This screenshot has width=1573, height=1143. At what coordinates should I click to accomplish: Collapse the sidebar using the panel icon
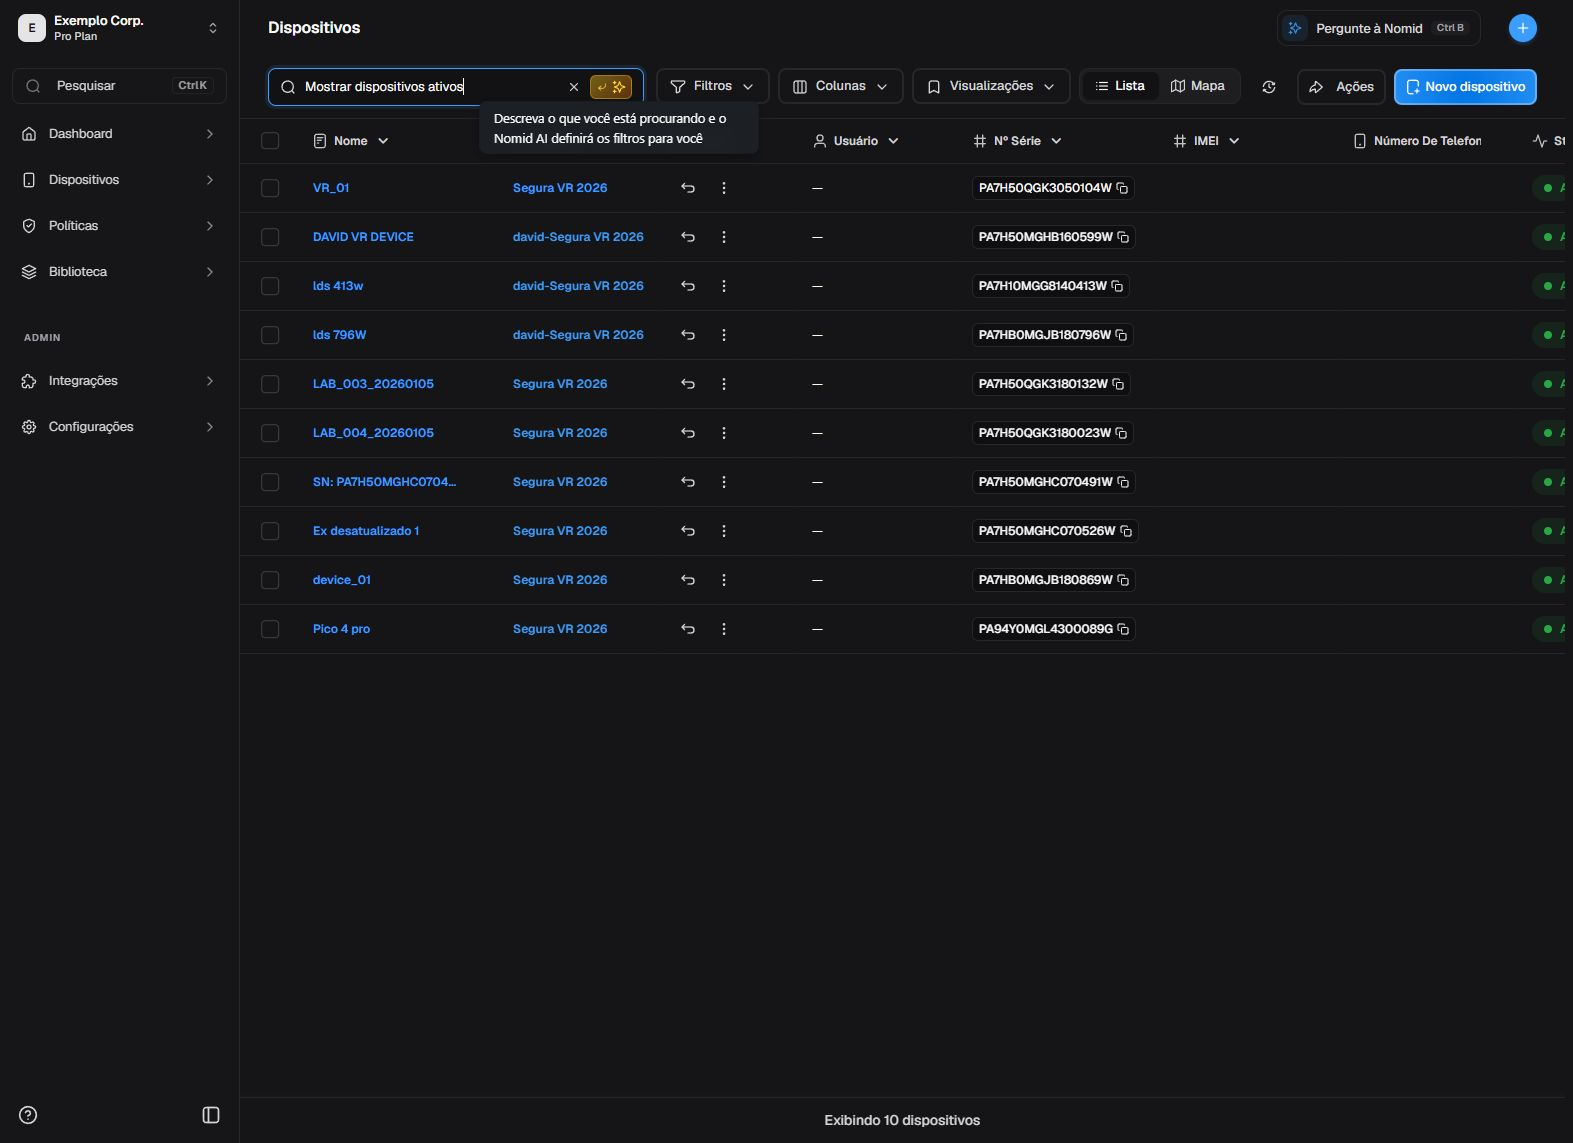tap(211, 1115)
